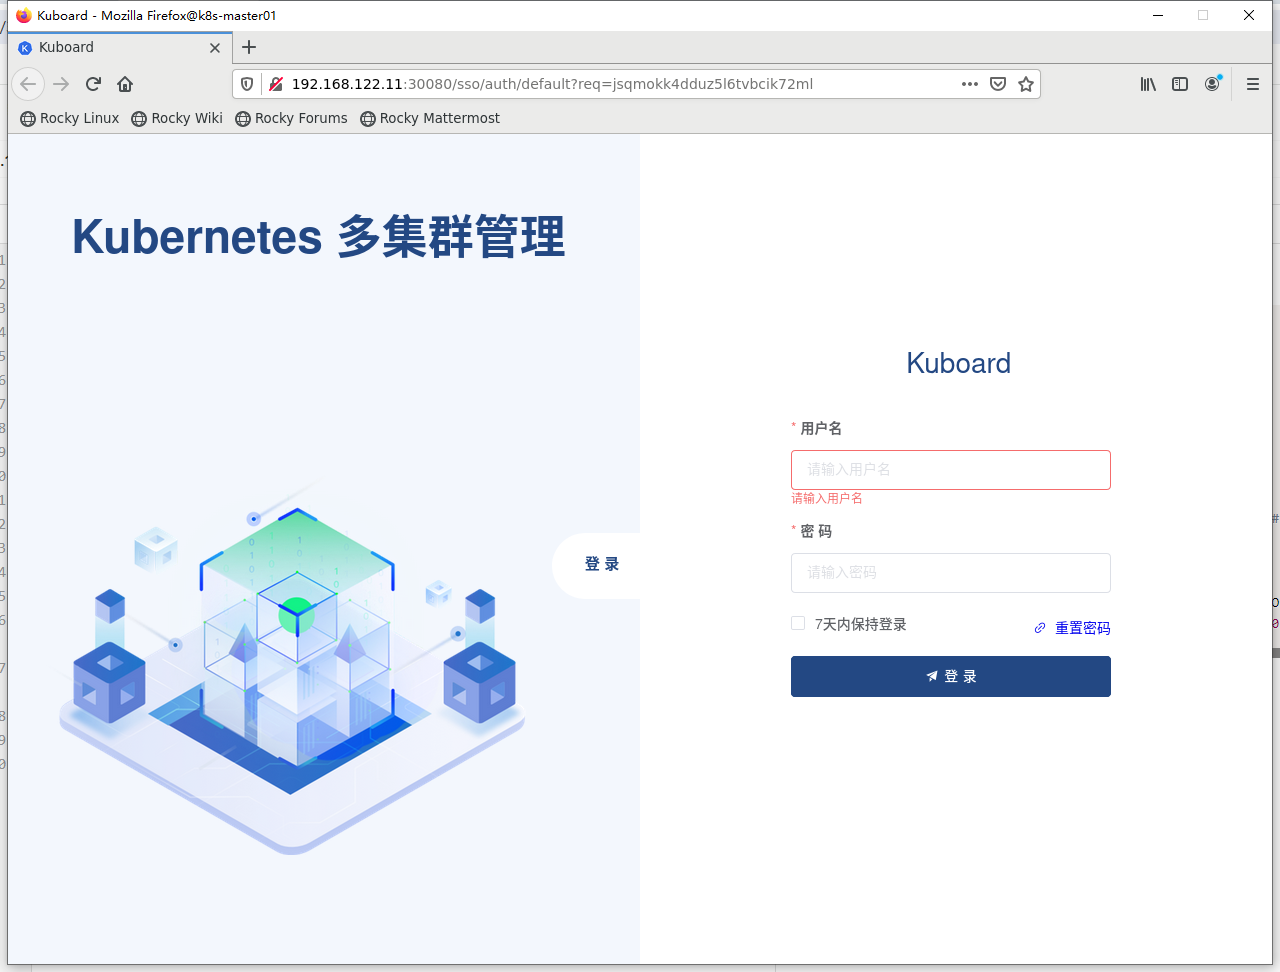Click the password input field
The height and width of the screenshot is (972, 1280).
951,573
